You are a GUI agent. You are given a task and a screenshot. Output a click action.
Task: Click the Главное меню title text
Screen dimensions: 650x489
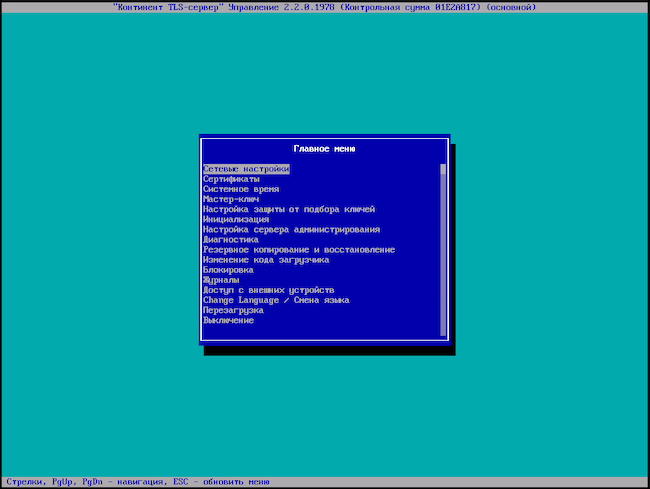pyautogui.click(x=324, y=149)
